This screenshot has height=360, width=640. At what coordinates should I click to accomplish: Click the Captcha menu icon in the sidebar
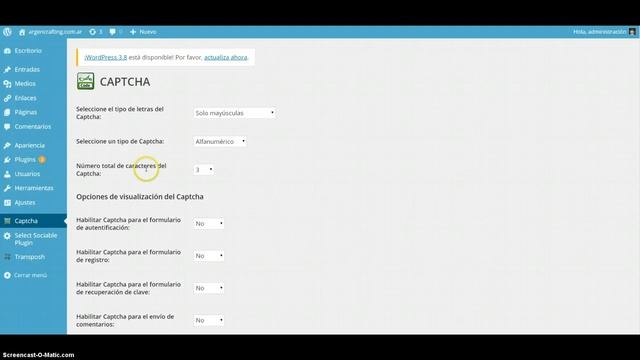click(x=7, y=221)
